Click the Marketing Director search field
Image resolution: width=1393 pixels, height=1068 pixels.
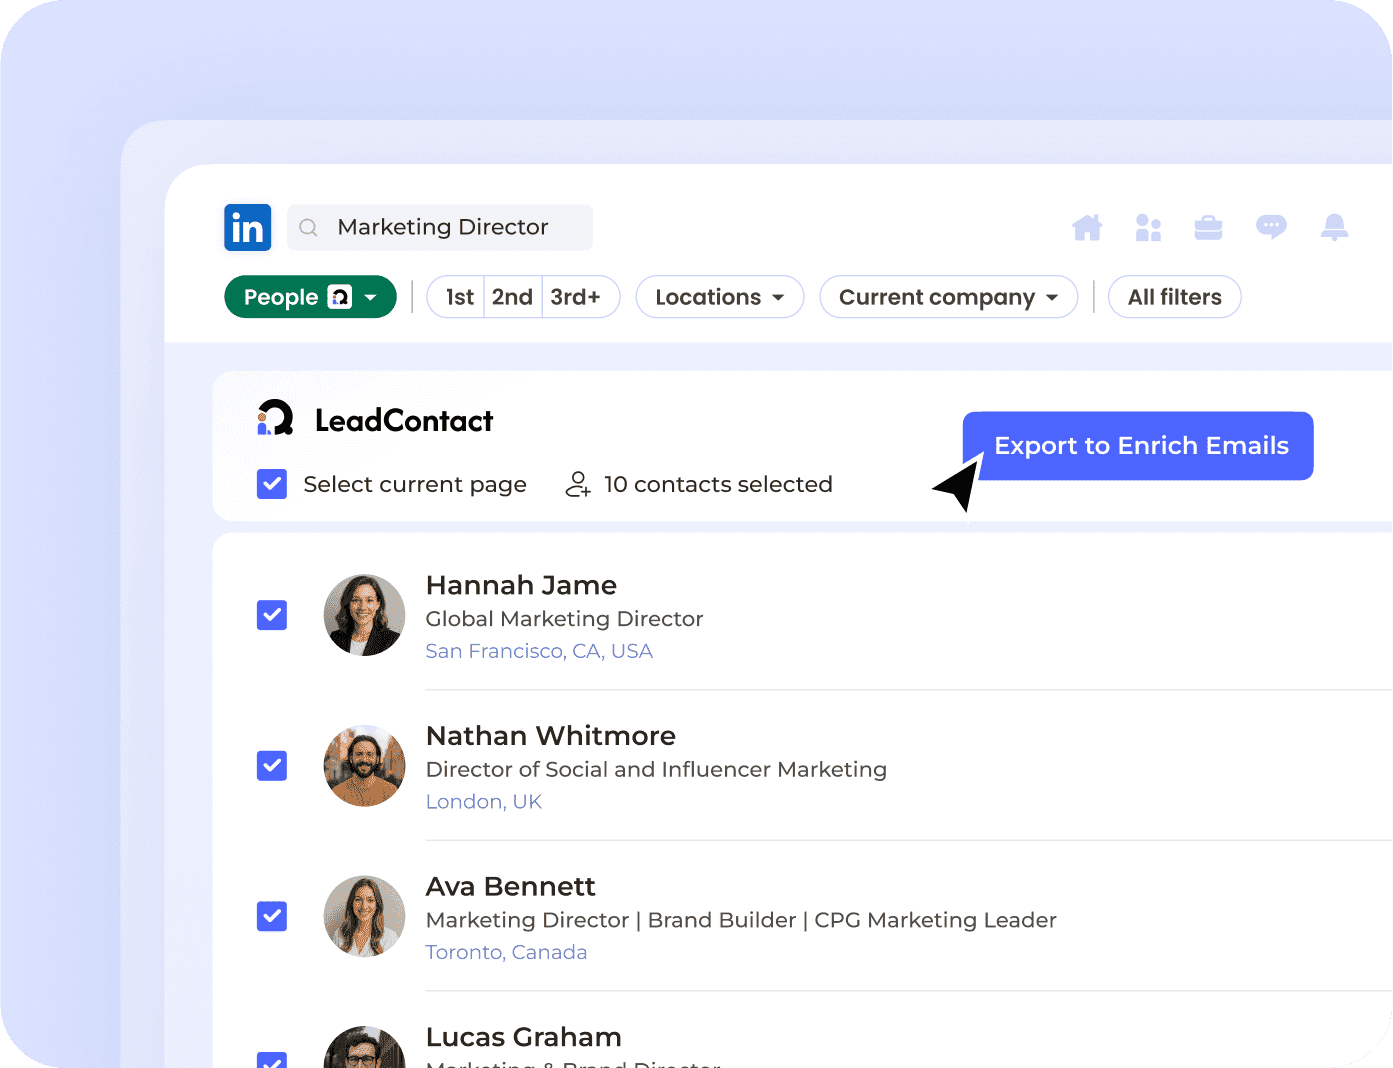[440, 228]
